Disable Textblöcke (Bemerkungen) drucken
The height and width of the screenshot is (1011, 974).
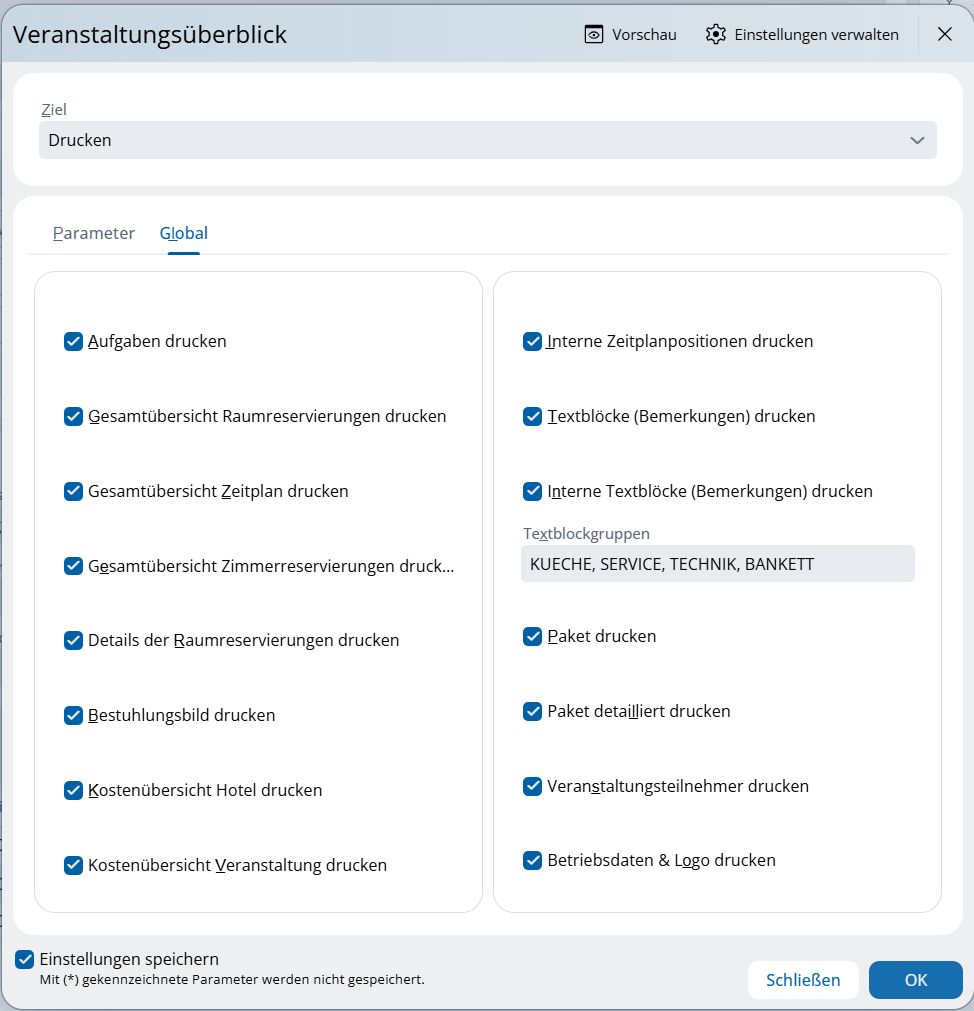pos(532,416)
